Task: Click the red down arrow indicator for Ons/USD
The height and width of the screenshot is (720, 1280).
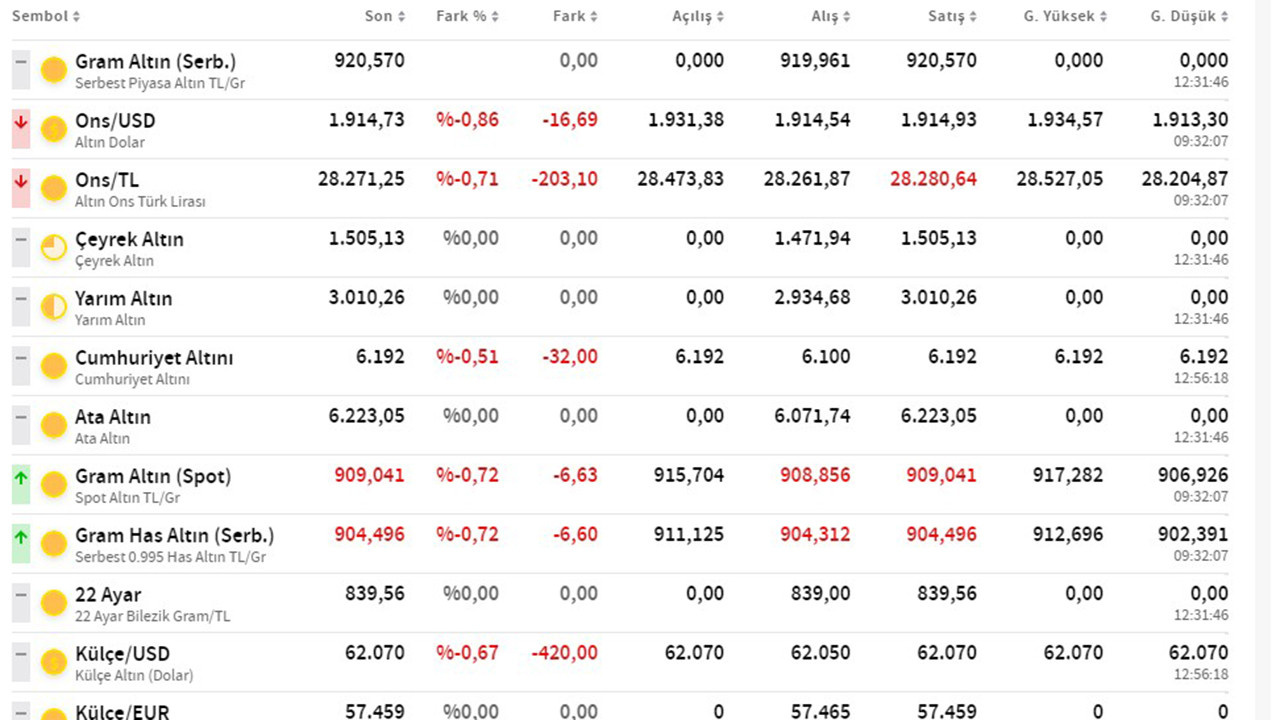Action: (x=21, y=129)
